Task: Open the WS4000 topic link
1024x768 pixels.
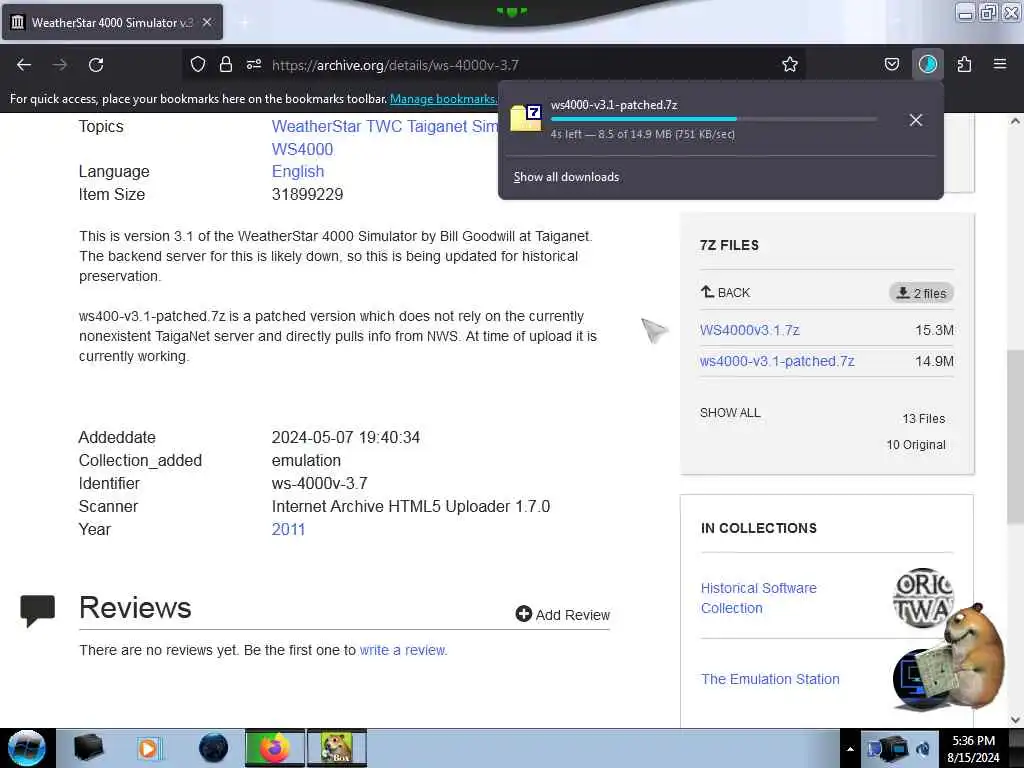Action: pyautogui.click(x=302, y=149)
